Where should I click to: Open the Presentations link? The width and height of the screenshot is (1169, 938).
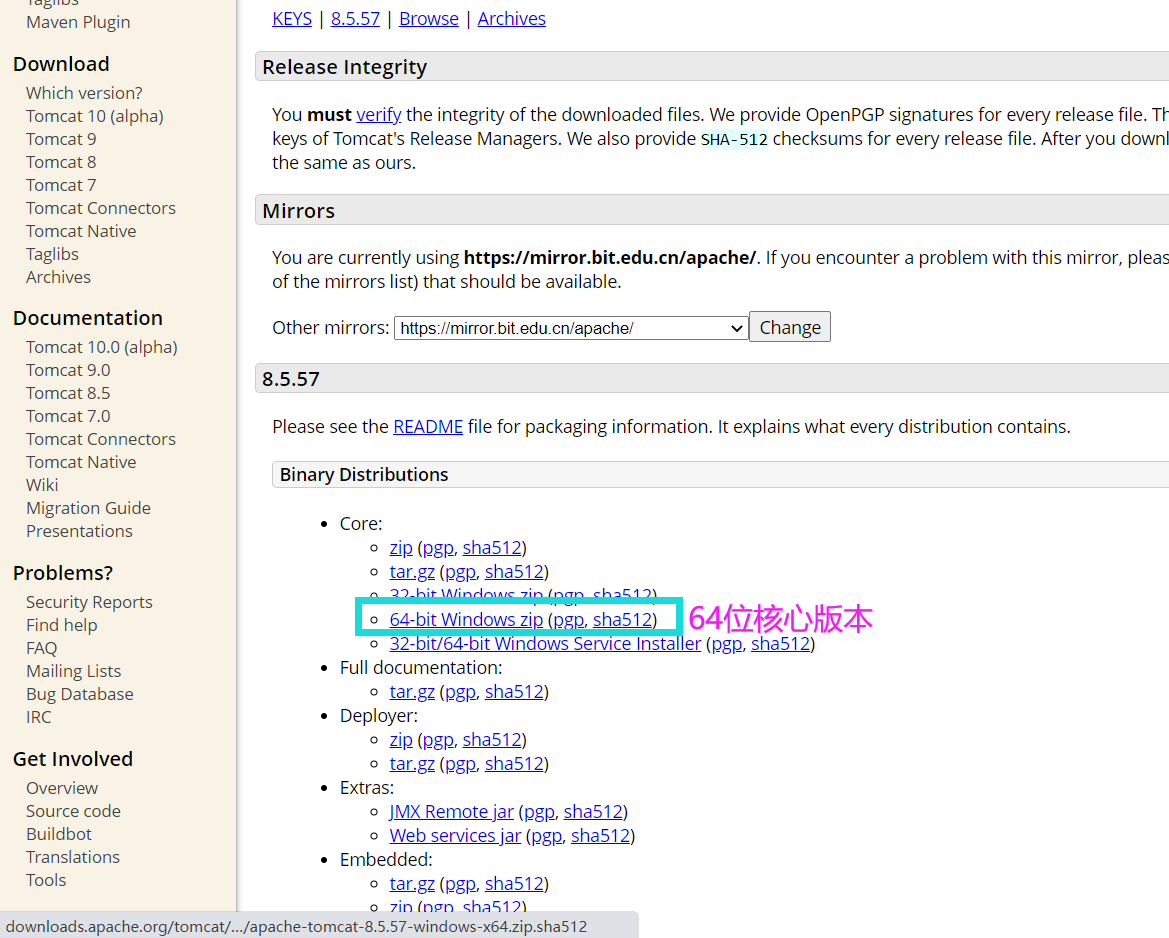(x=79, y=532)
